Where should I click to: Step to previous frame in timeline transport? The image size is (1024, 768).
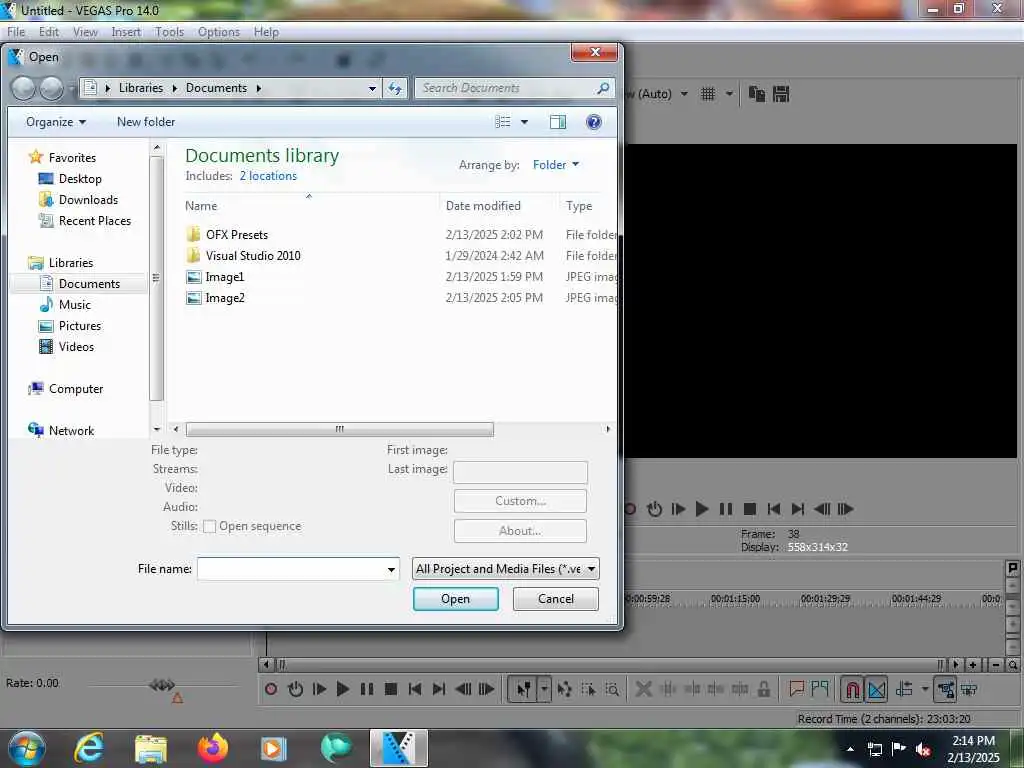click(463, 689)
